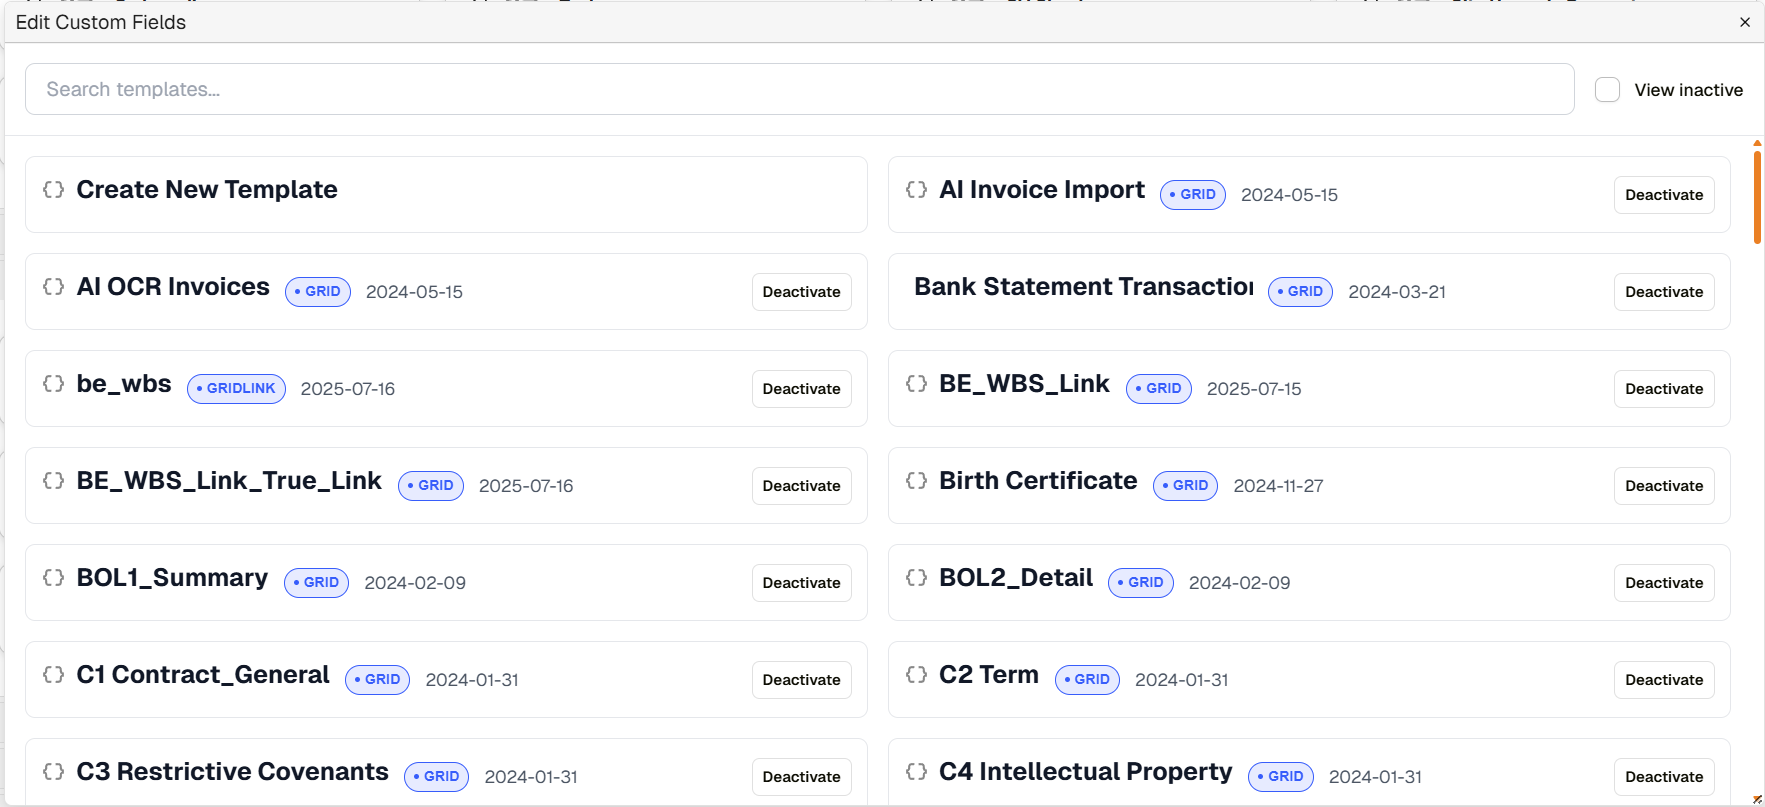Deactivate the be_wbs template
The height and width of the screenshot is (807, 1765).
801,389
